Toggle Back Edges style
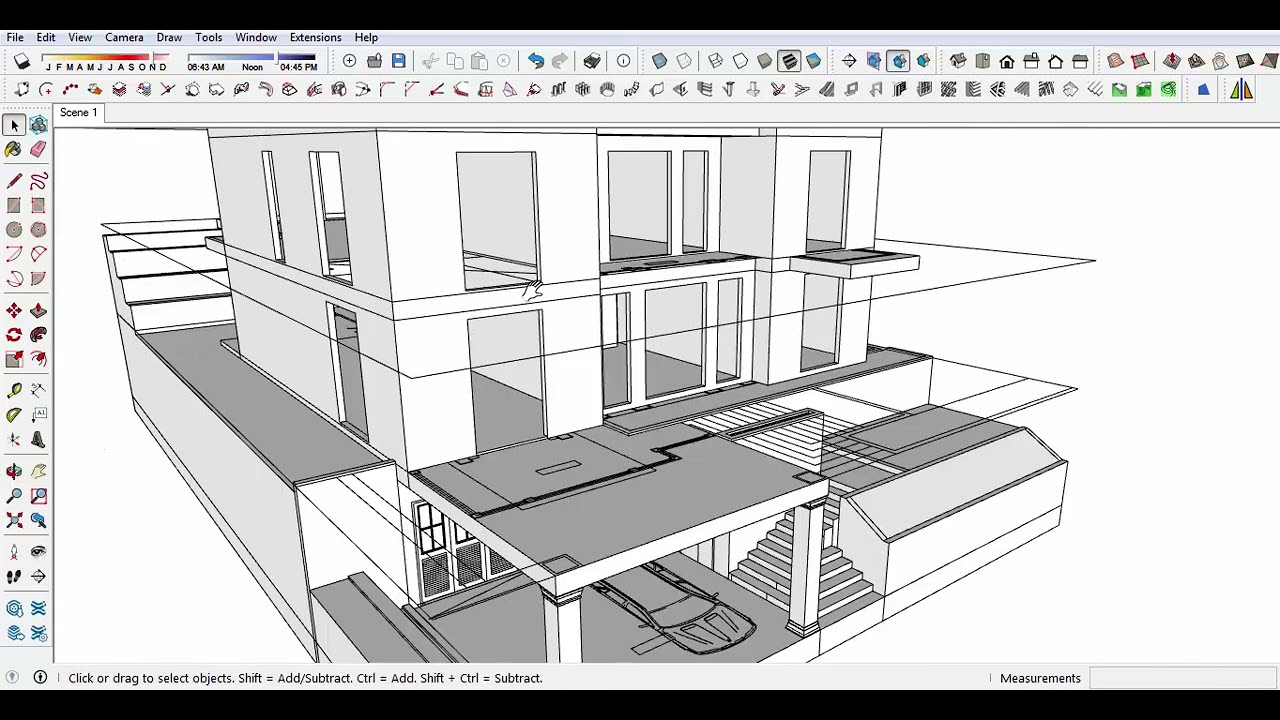This screenshot has height=720, width=1280. tap(684, 62)
